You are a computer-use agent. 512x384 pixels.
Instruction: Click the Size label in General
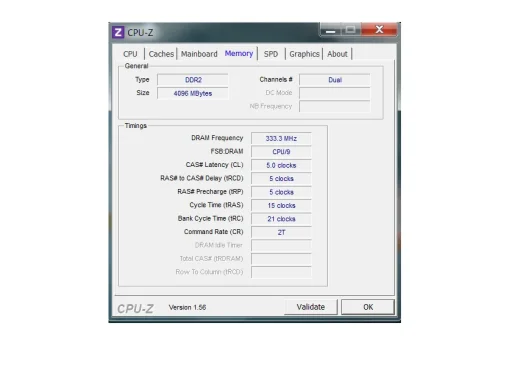pyautogui.click(x=143, y=93)
